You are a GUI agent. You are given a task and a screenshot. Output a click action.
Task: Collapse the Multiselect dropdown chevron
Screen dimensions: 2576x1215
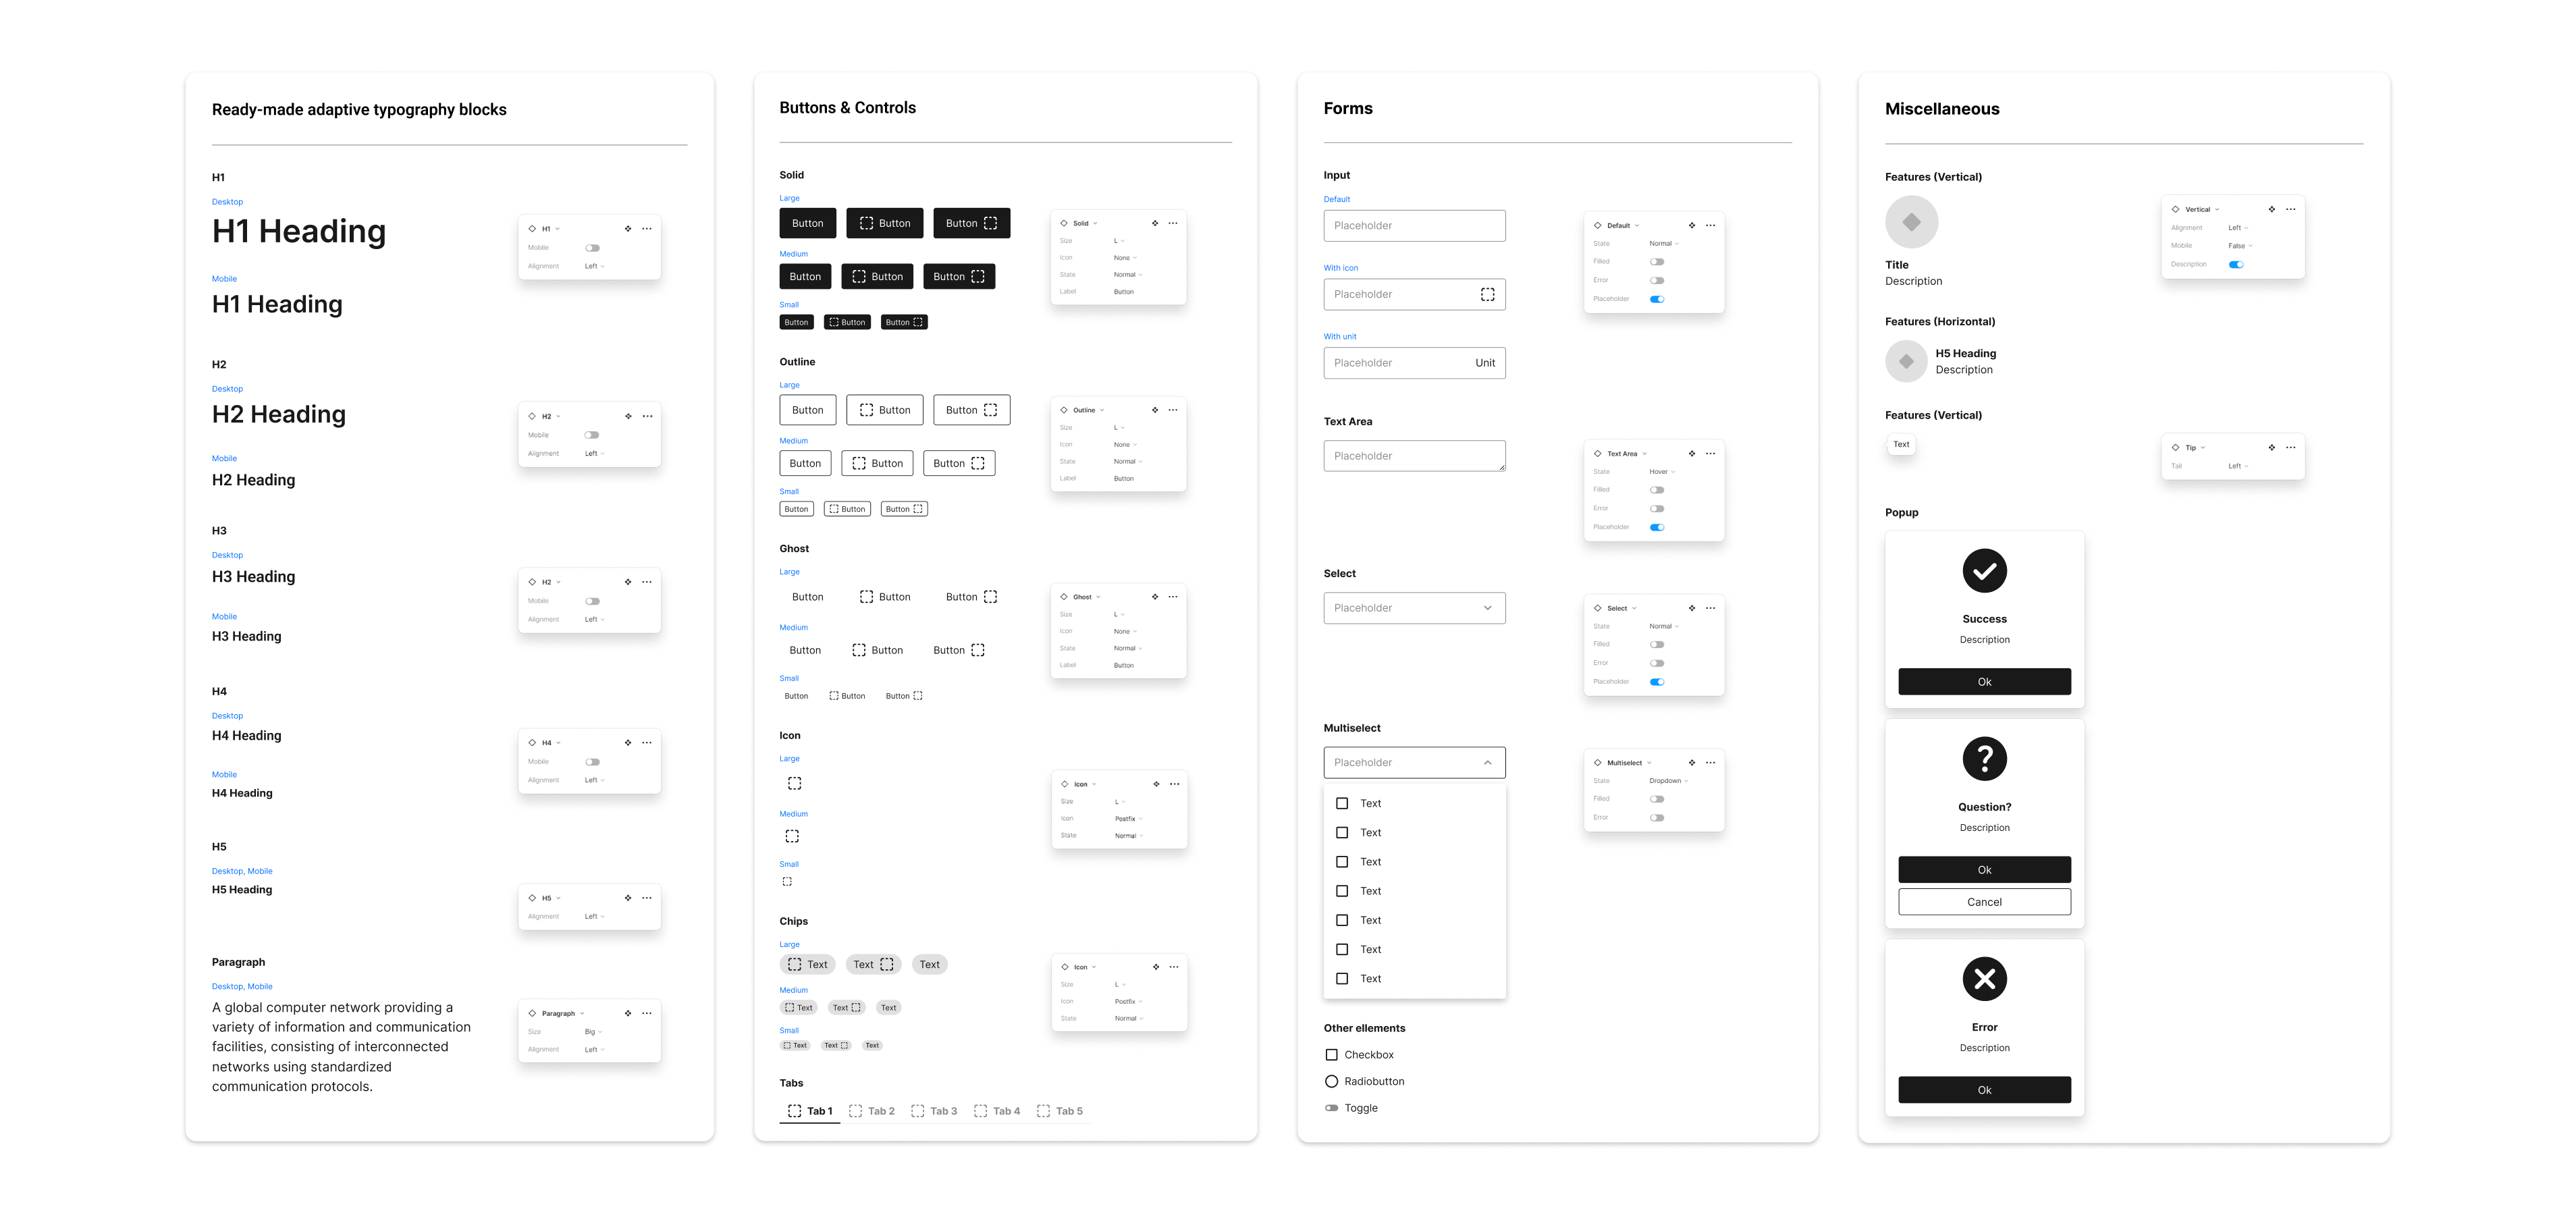click(1487, 763)
